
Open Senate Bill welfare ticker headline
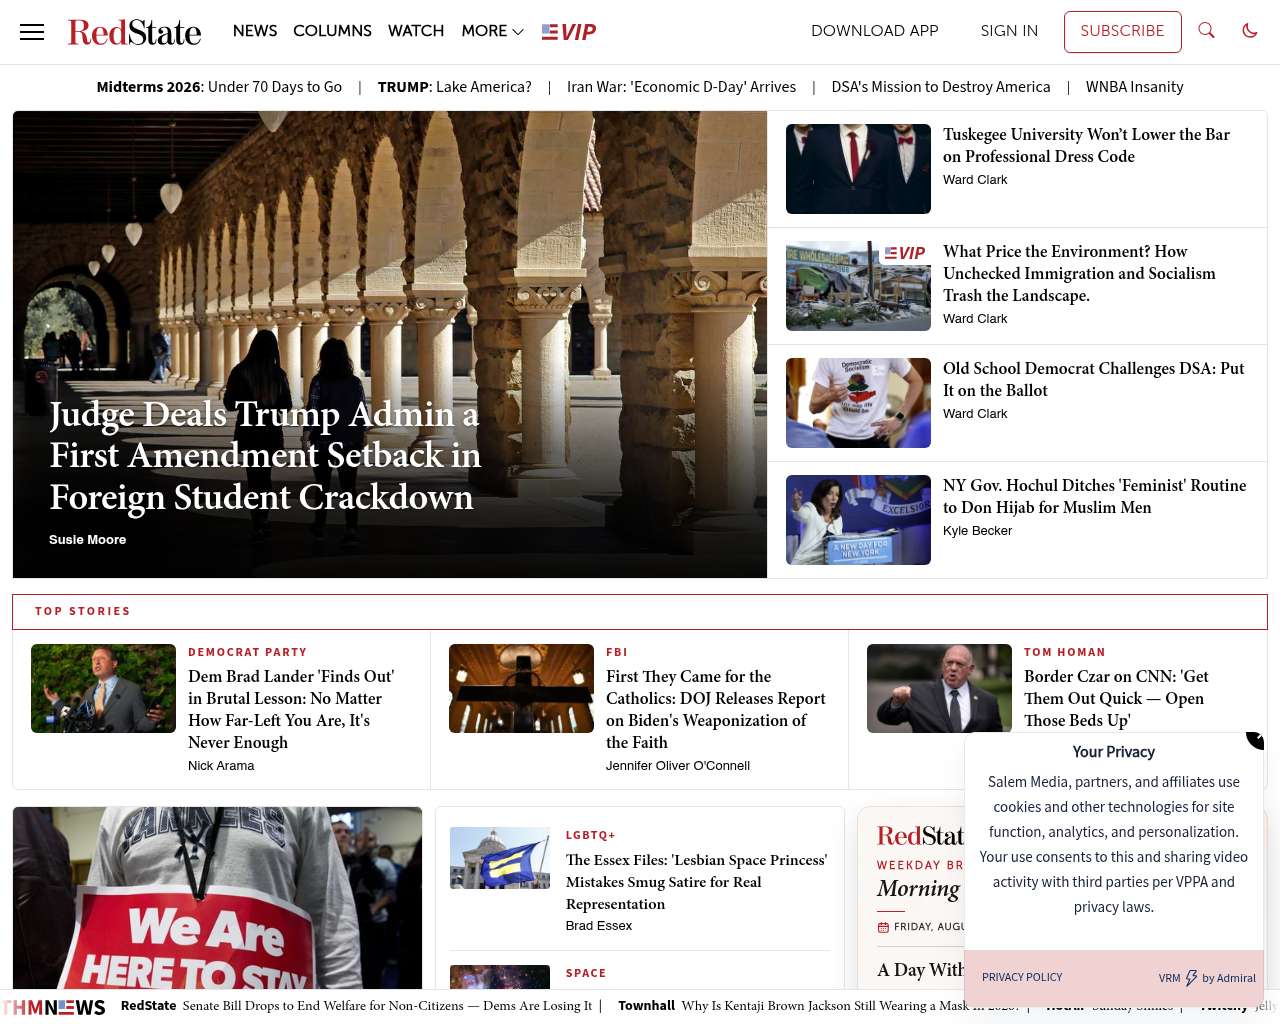click(x=387, y=1006)
